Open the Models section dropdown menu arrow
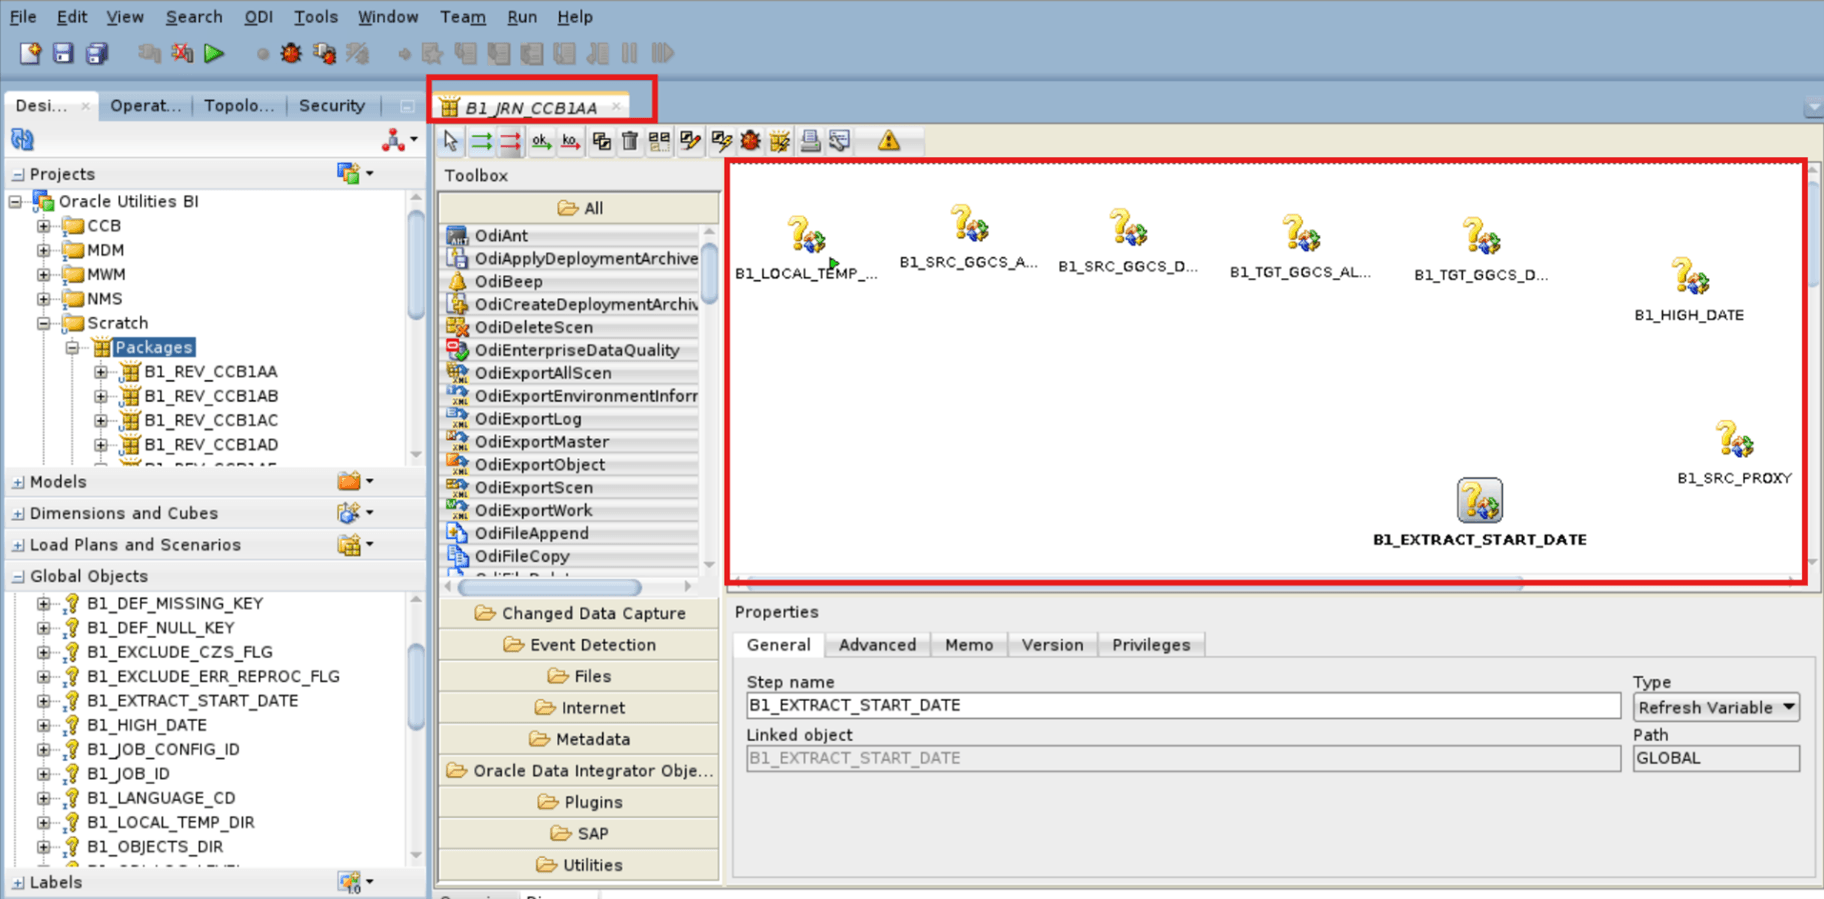1824x899 pixels. point(370,481)
